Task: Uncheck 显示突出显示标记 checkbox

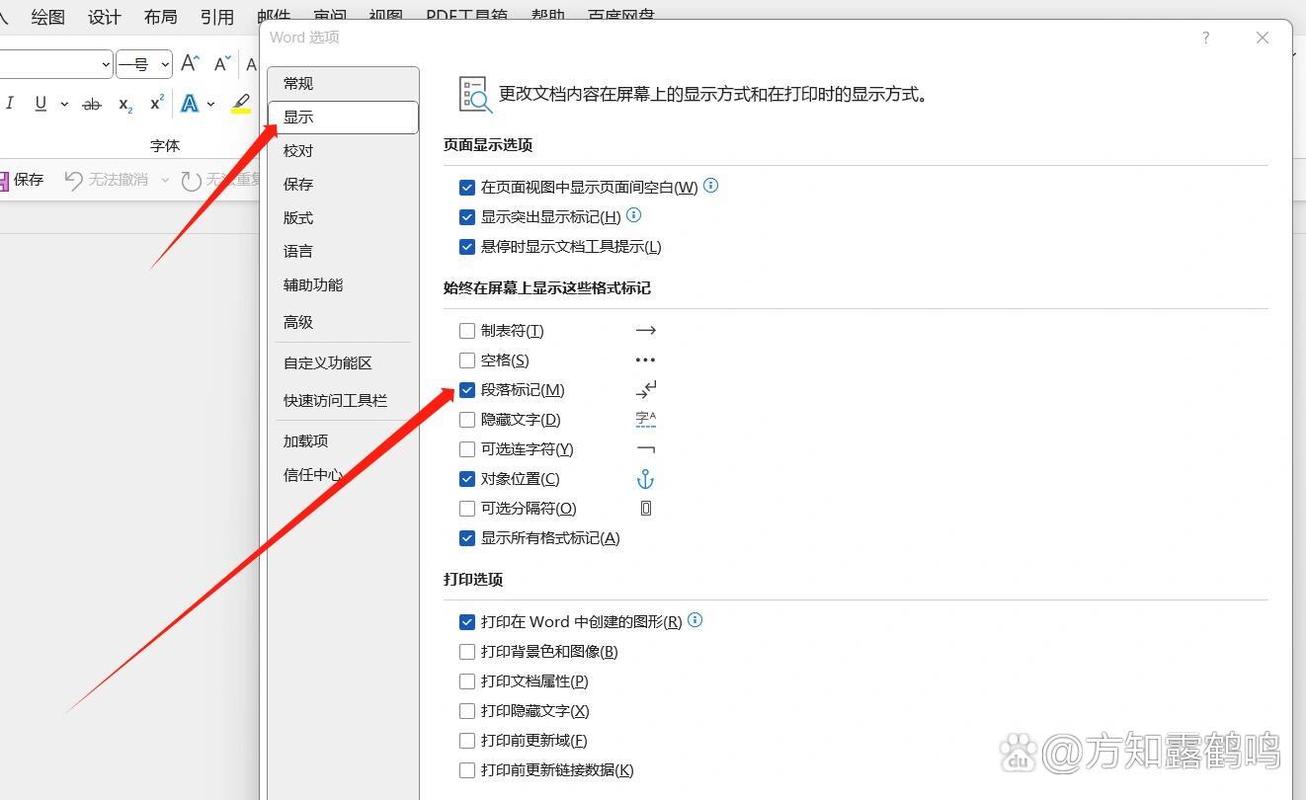Action: pos(467,217)
